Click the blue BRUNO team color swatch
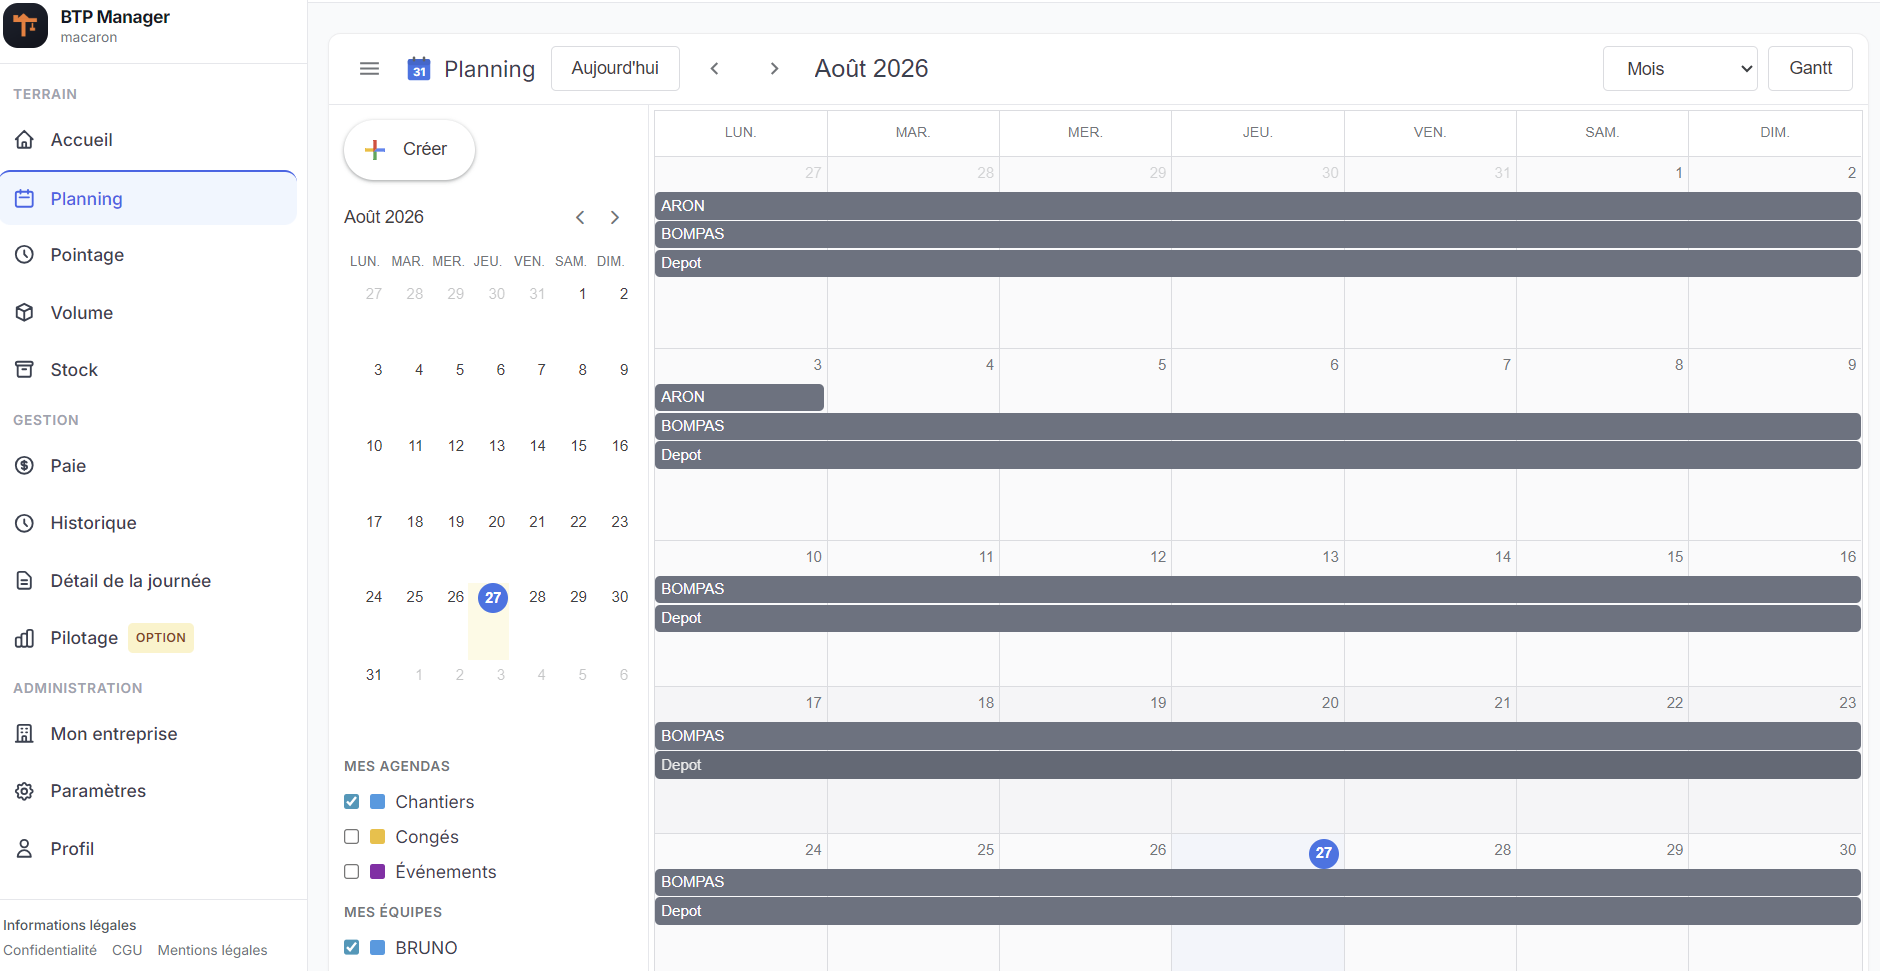This screenshot has width=1880, height=971. (378, 948)
